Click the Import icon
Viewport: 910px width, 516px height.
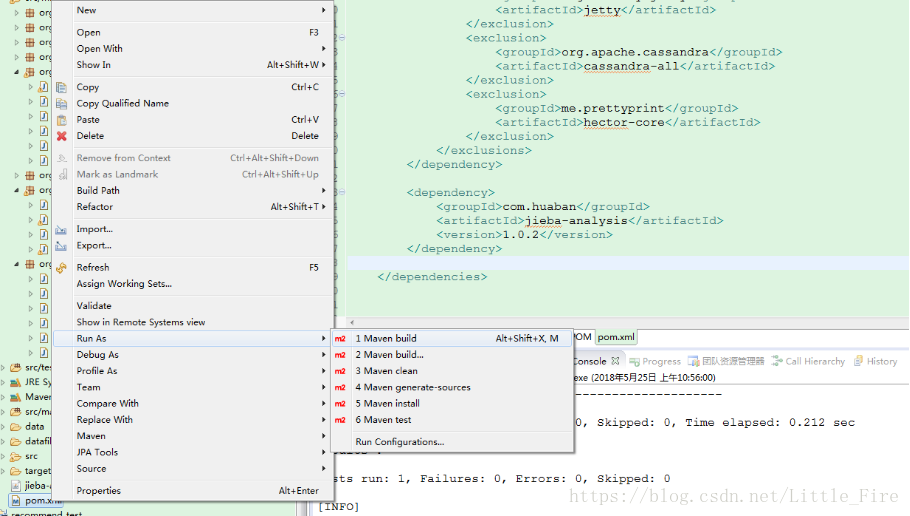pos(61,229)
